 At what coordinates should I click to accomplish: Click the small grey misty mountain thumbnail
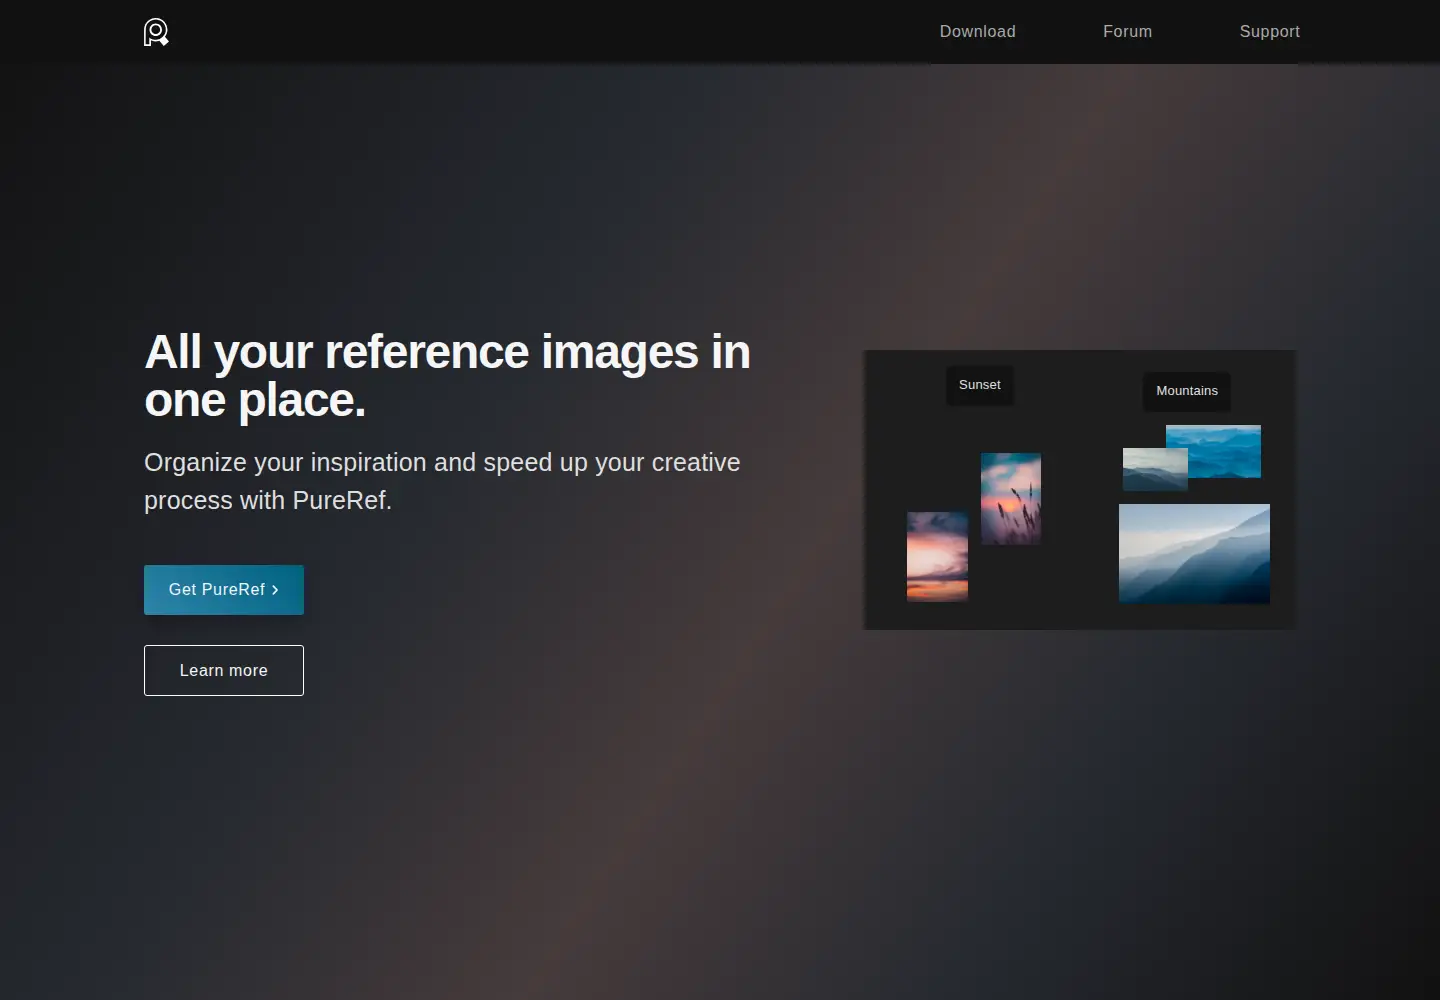tap(1155, 469)
